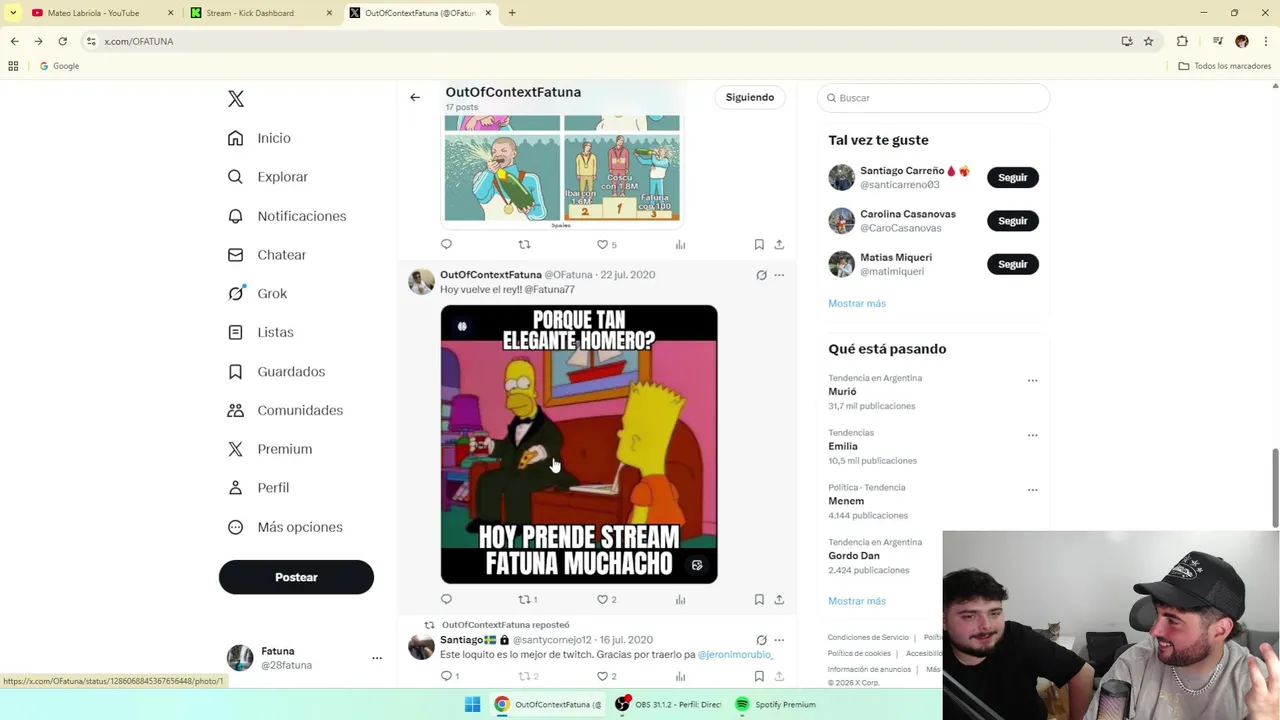Viewport: 1280px width, 720px height.
Task: Click the browser address bar
Action: (600, 41)
